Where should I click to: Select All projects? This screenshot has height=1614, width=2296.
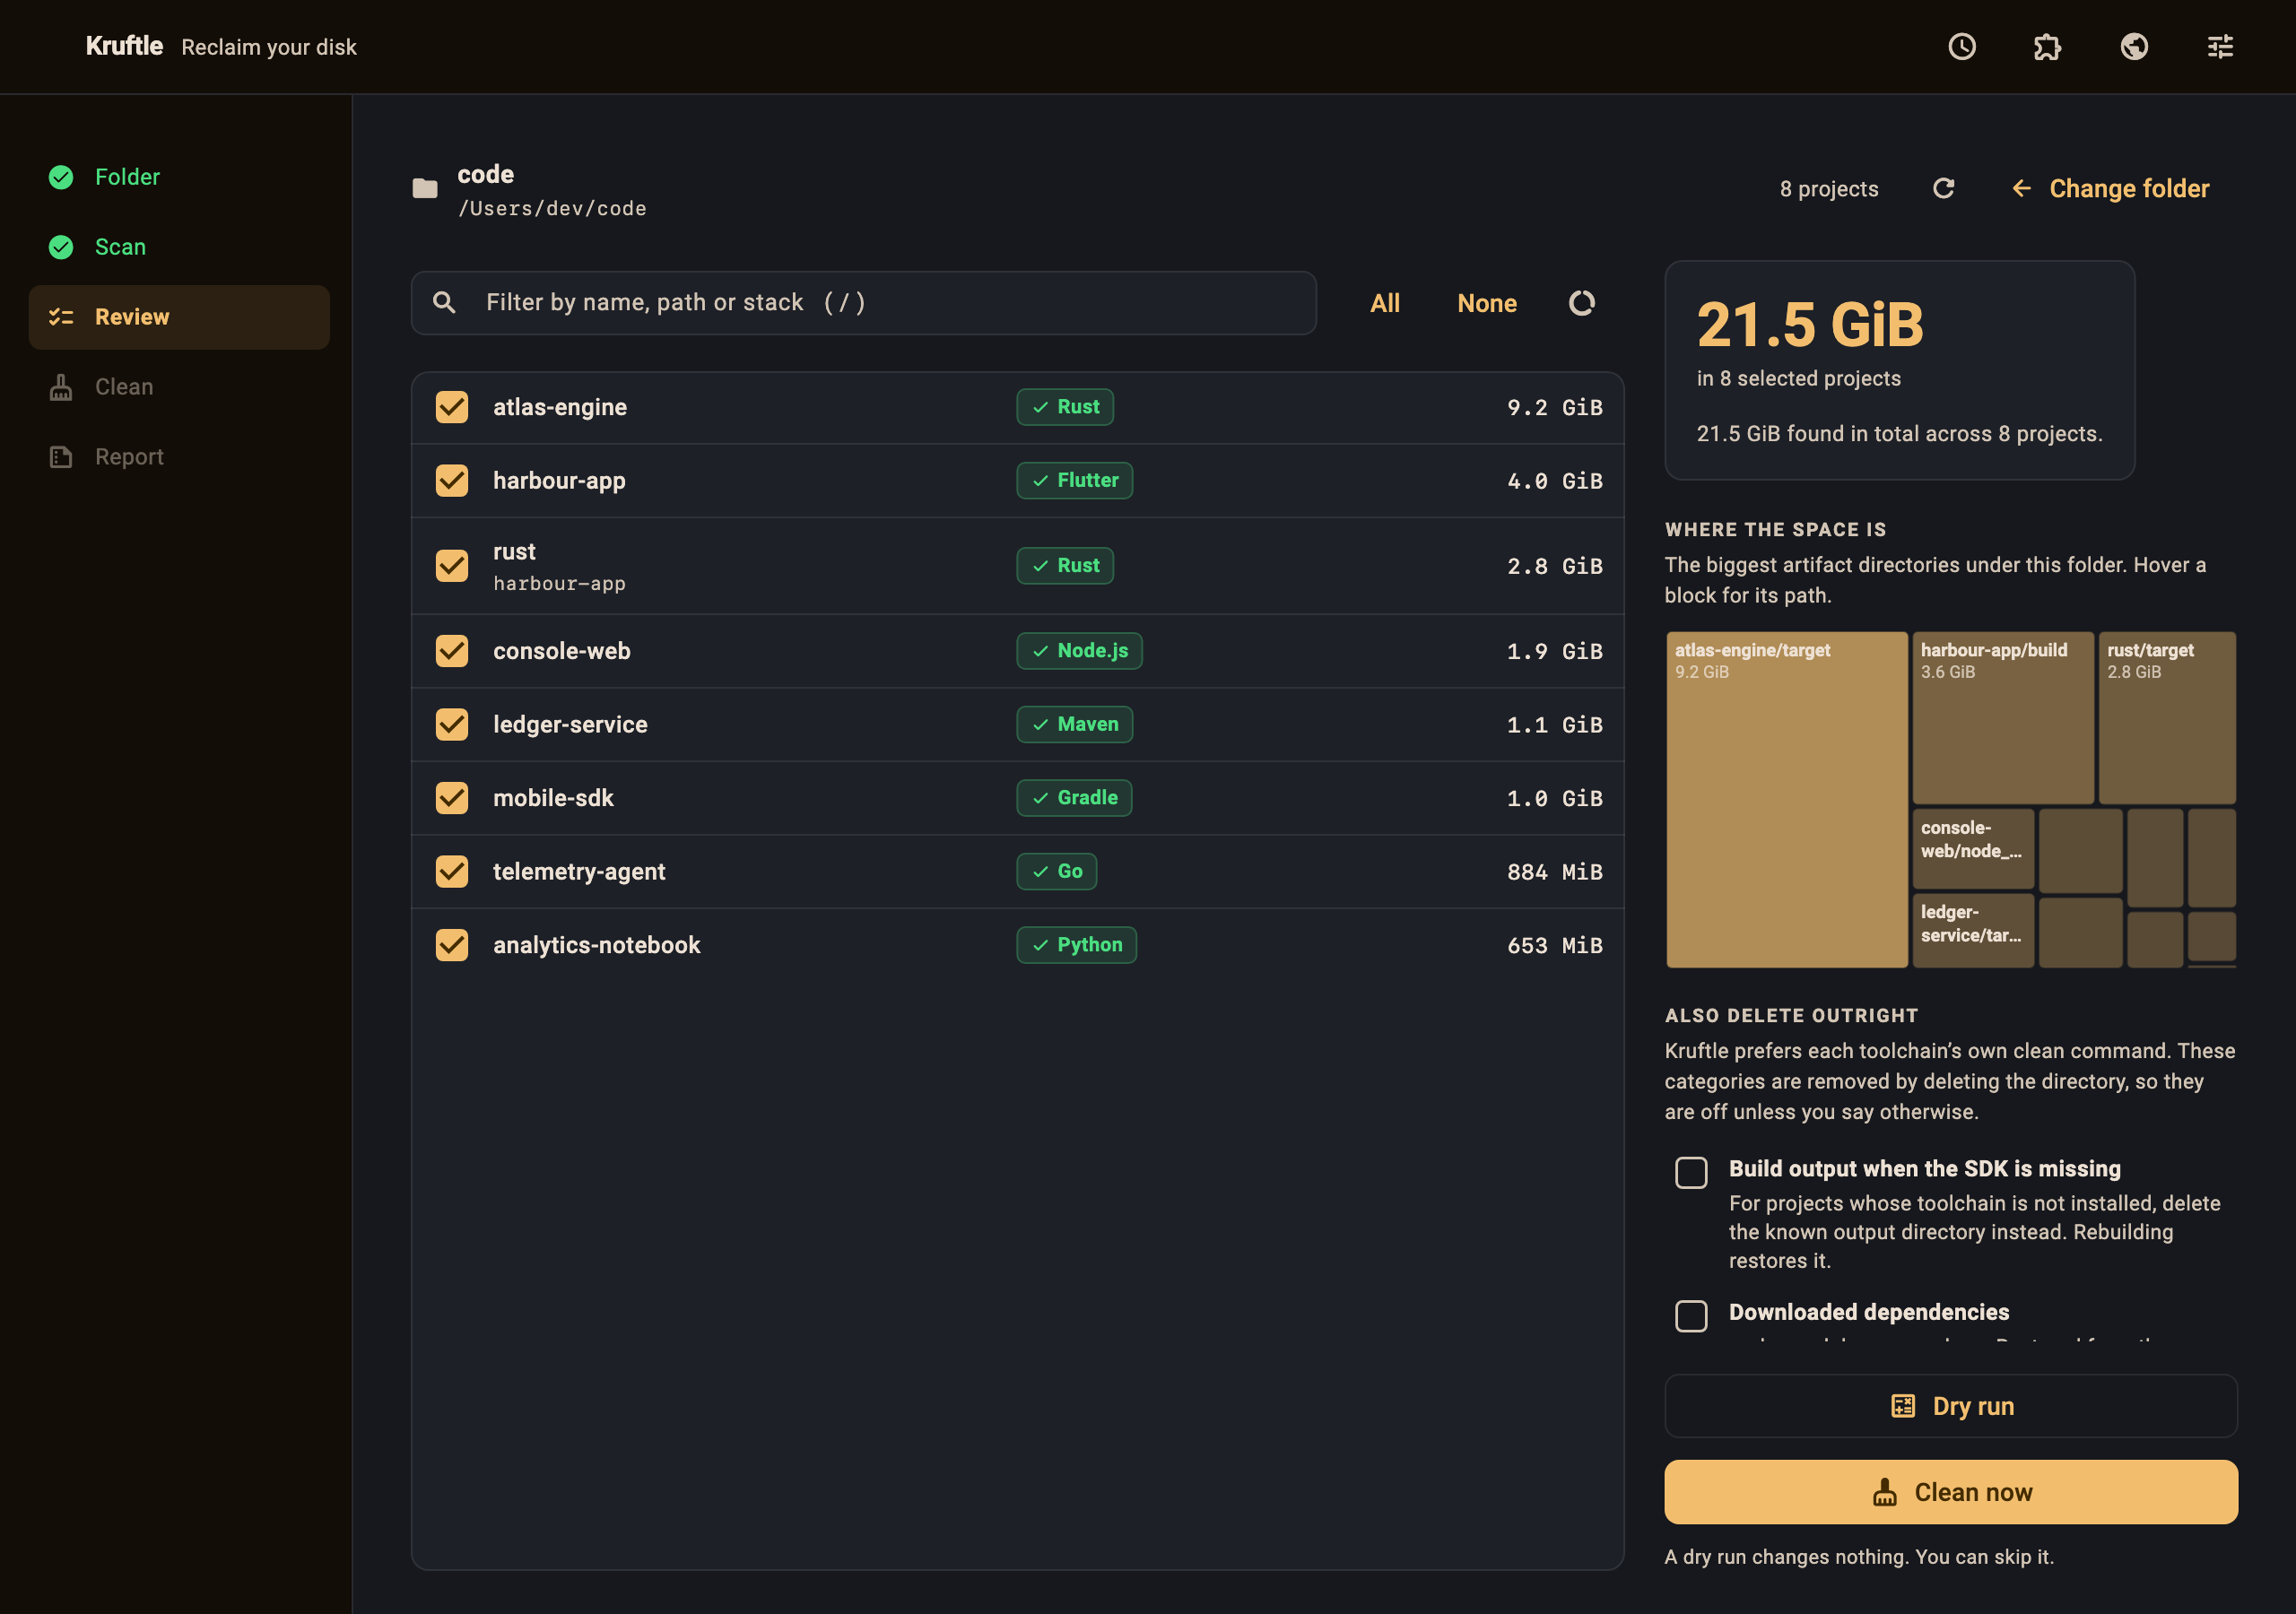pos(1385,303)
